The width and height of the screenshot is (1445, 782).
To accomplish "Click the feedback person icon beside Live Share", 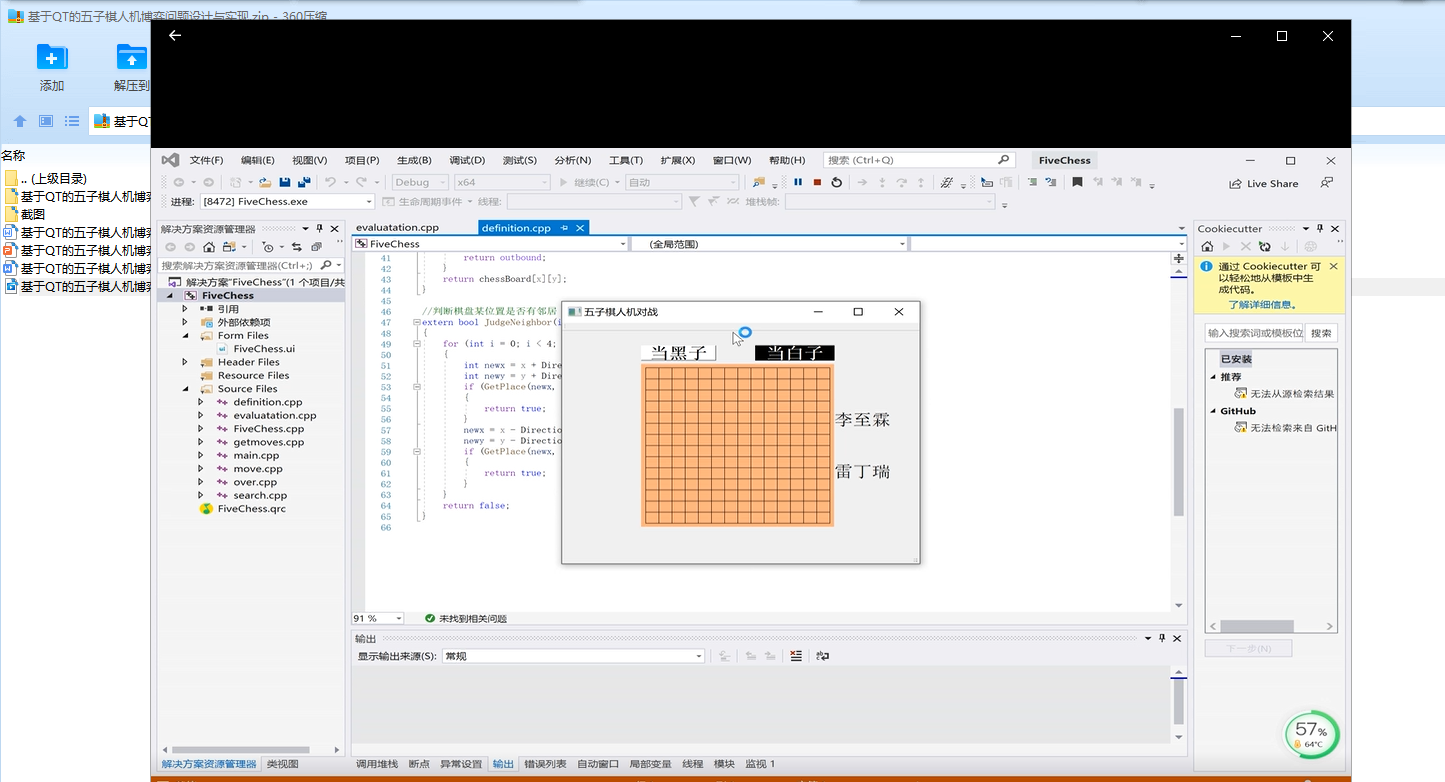I will [x=1326, y=183].
